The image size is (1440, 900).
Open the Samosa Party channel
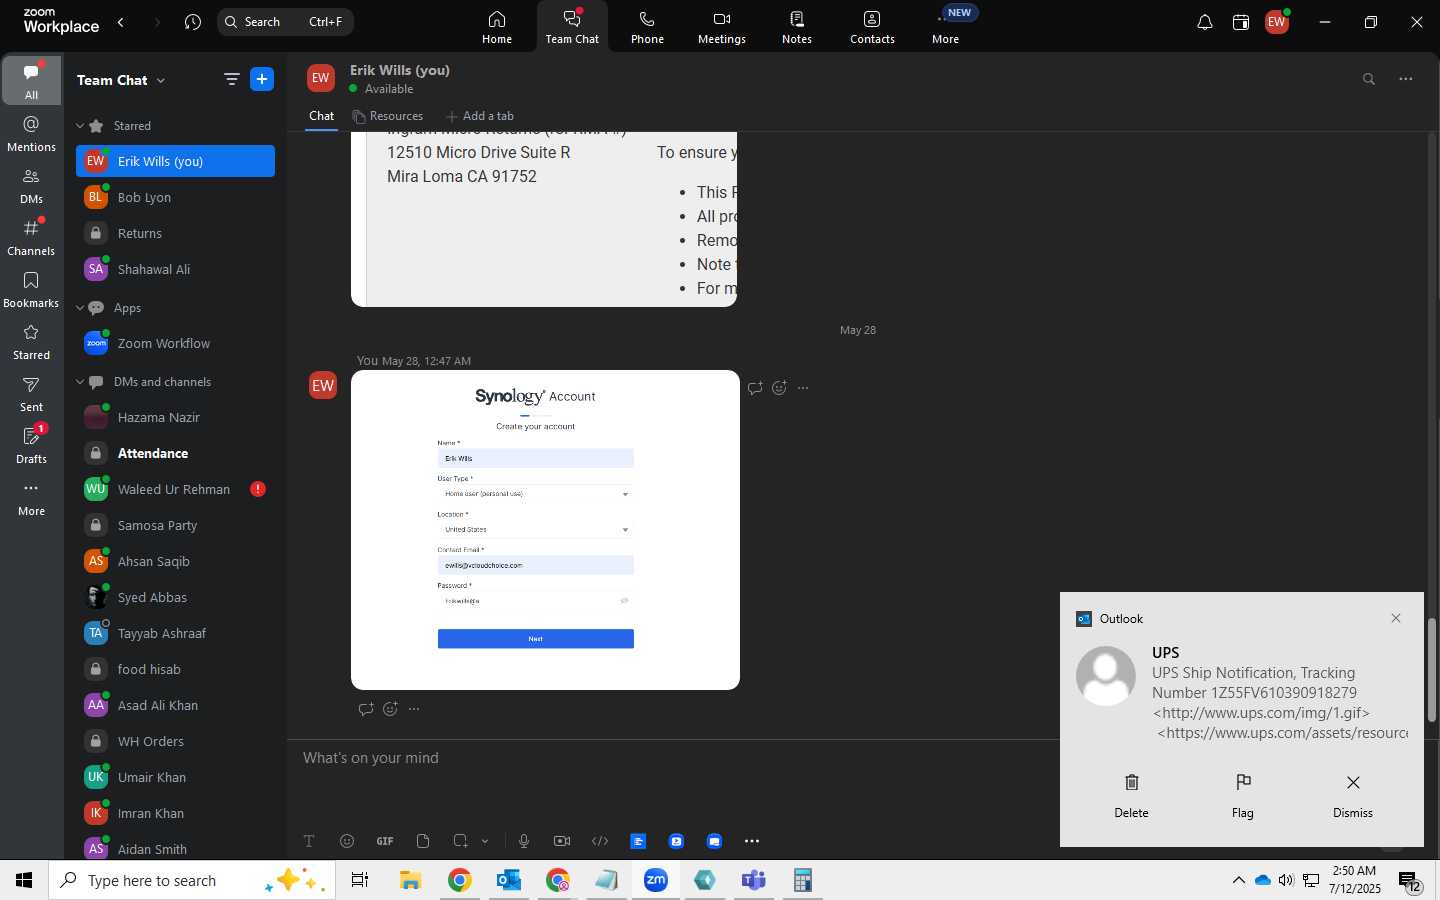pos(175,525)
